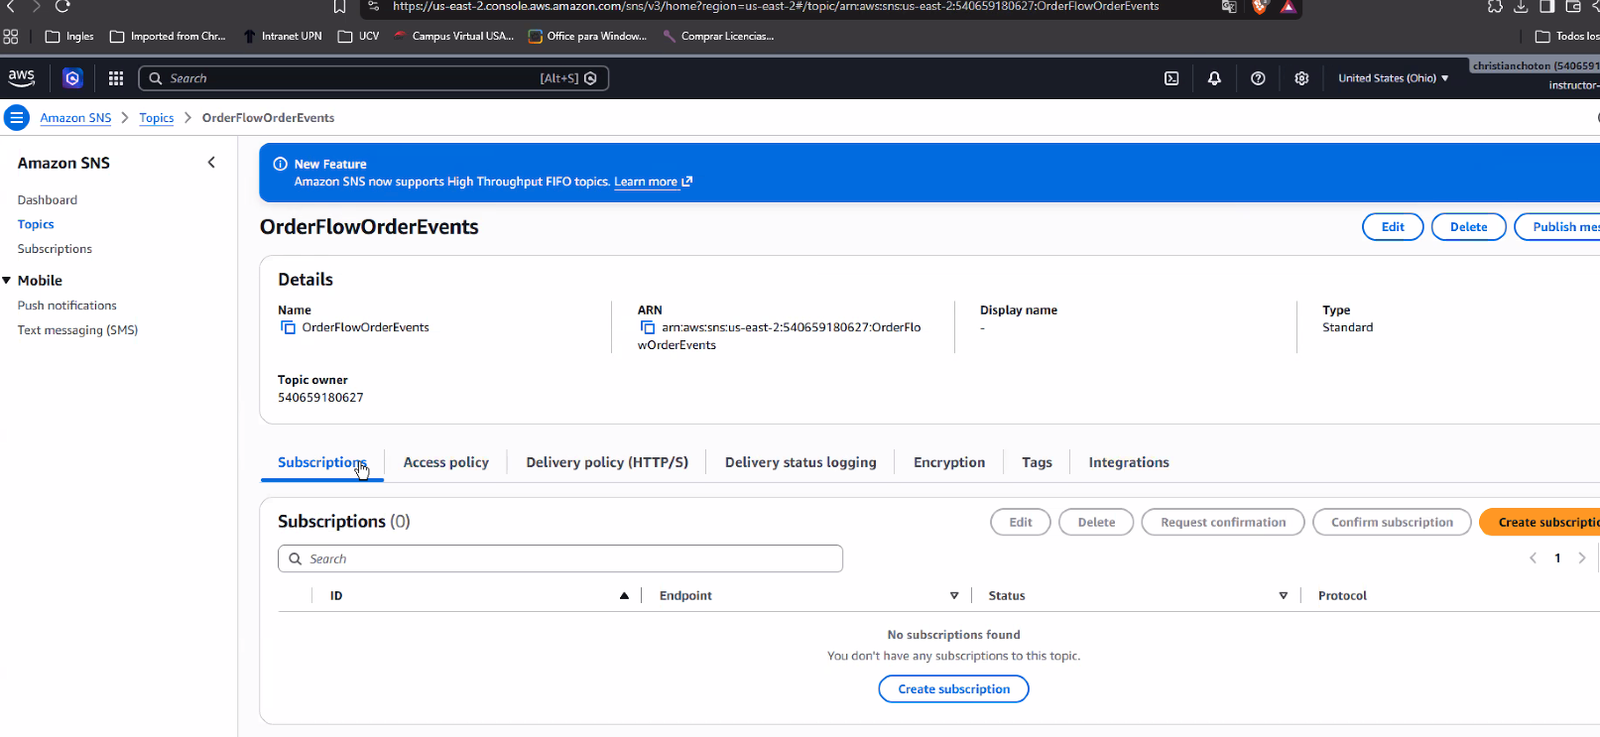Viewport: 1600px width, 737px height.
Task: Go to the previous subscriptions page
Action: coord(1533,558)
